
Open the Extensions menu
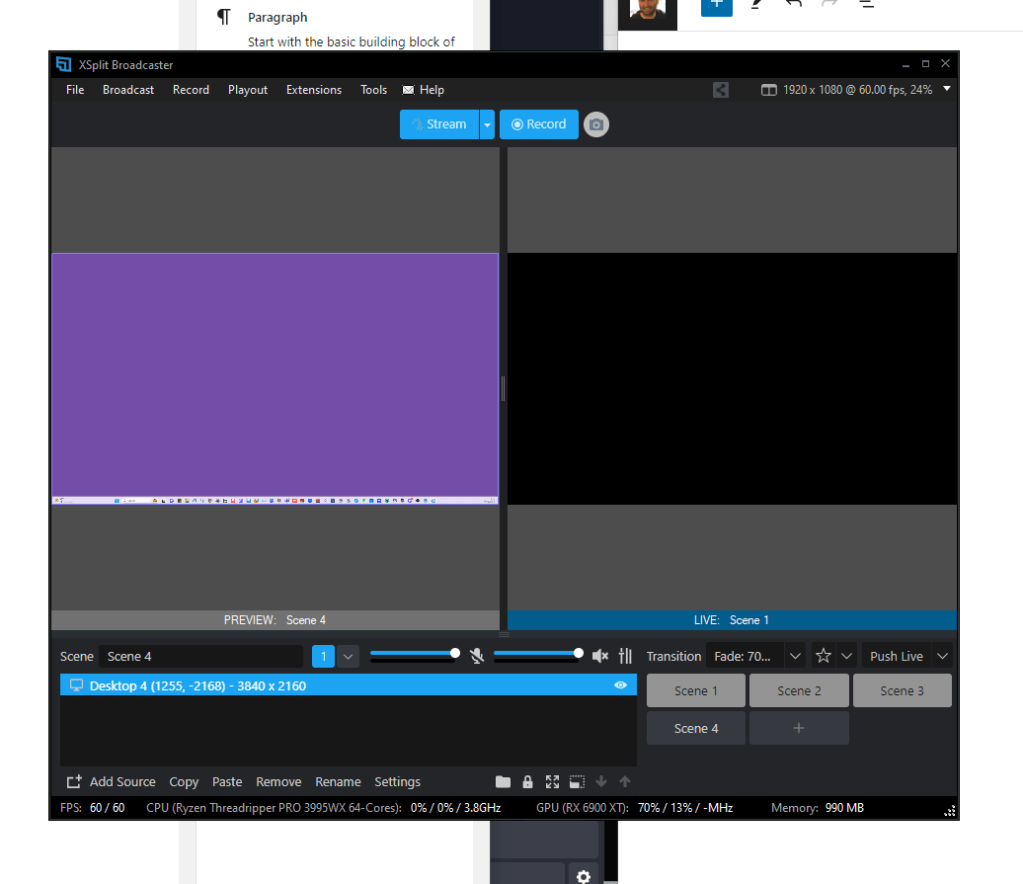click(x=314, y=90)
